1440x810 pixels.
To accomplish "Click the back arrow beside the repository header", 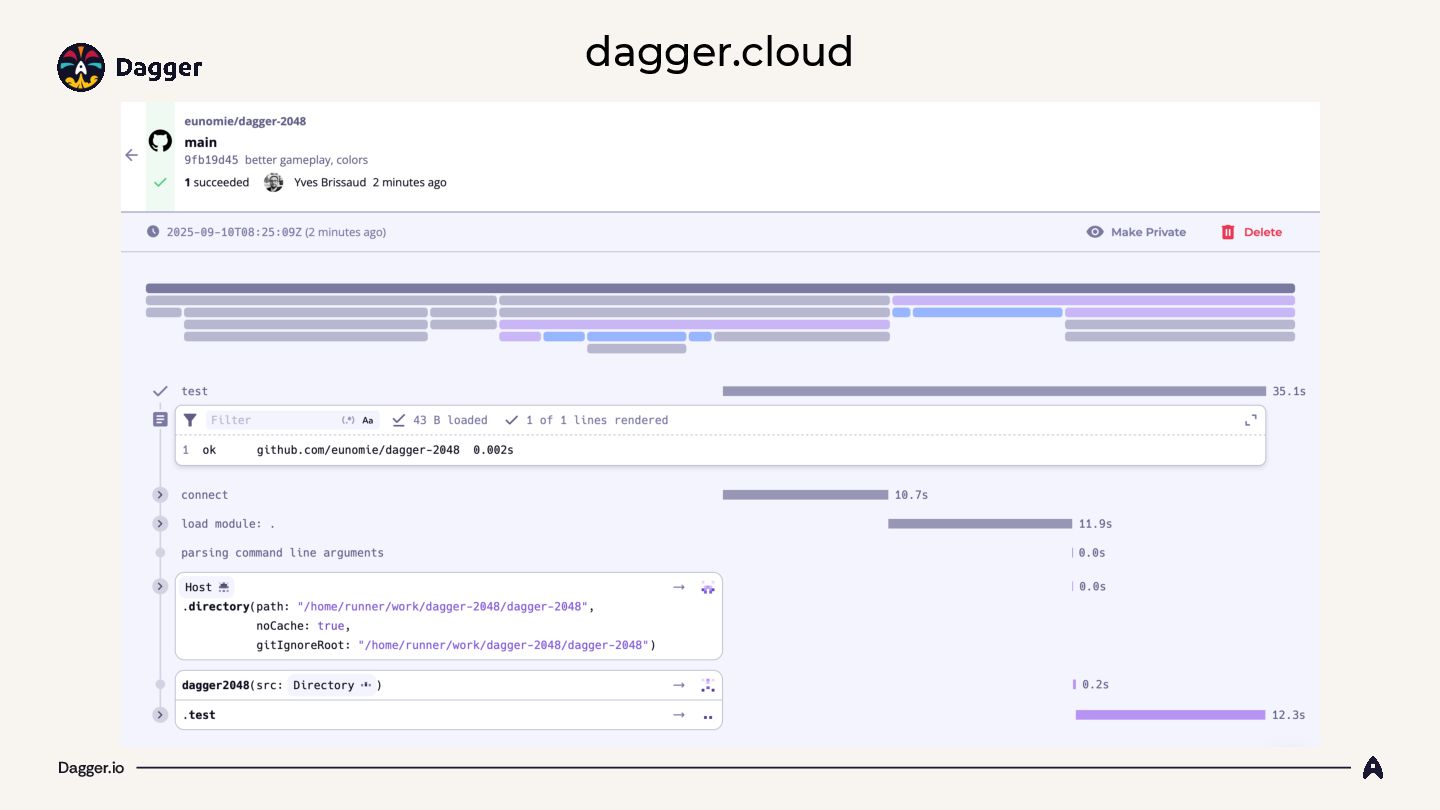I will [131, 155].
